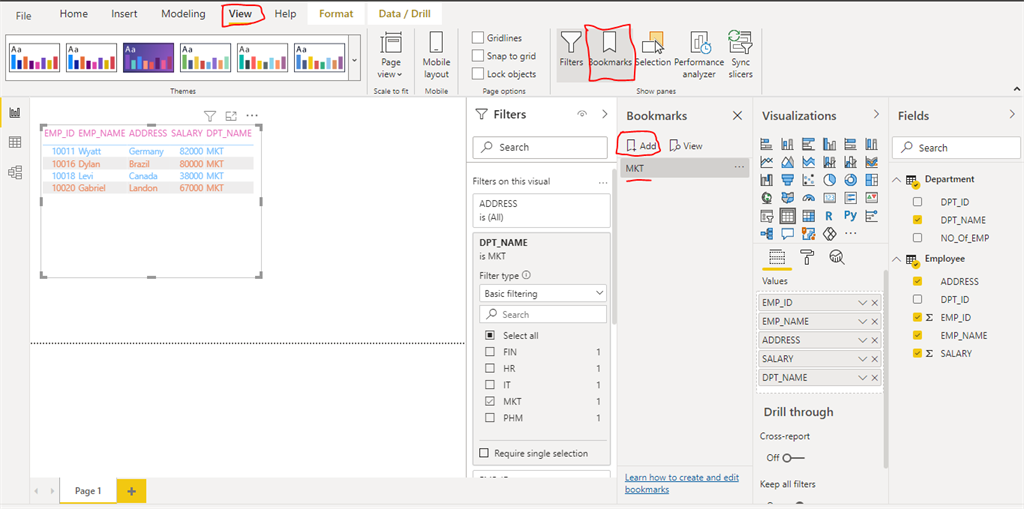Select the Q&A speech bubble visual
Viewport: 1024px width, 509px height.
pyautogui.click(x=788, y=233)
